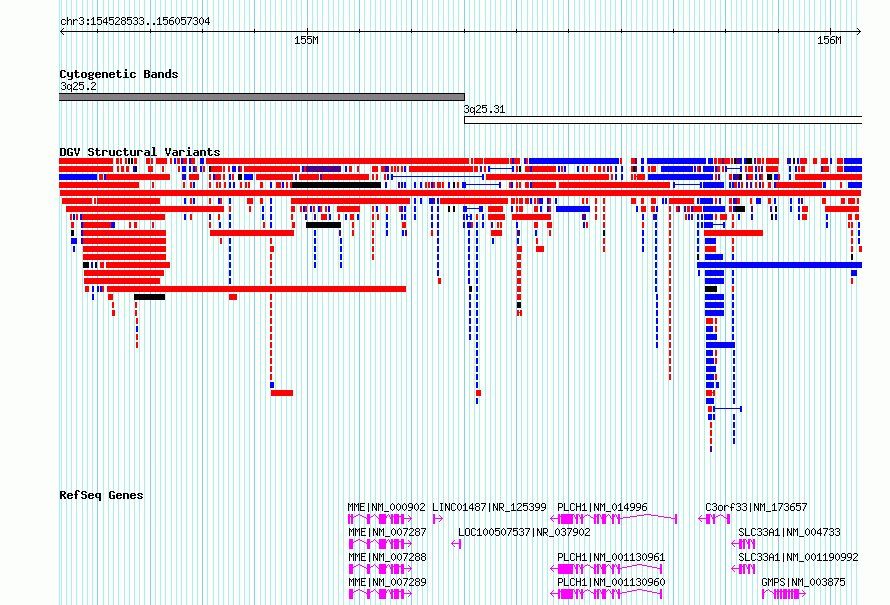Open the GMPS|NM_003875 gene label
The width and height of the screenshot is (890, 605).
pyautogui.click(x=803, y=582)
